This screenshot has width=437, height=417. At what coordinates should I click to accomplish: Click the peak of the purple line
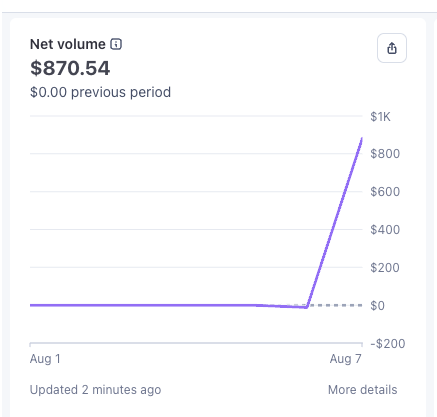pos(362,138)
